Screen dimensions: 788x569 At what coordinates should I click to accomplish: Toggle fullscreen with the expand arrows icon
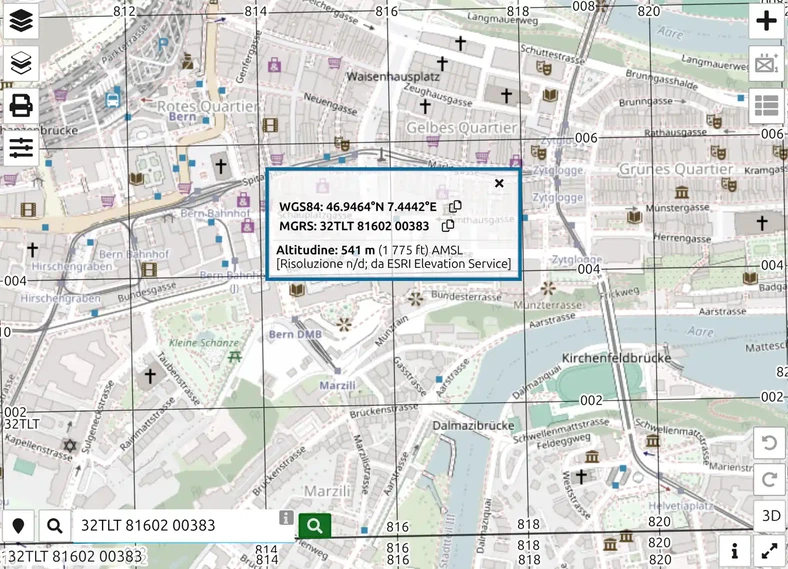pyautogui.click(x=769, y=551)
